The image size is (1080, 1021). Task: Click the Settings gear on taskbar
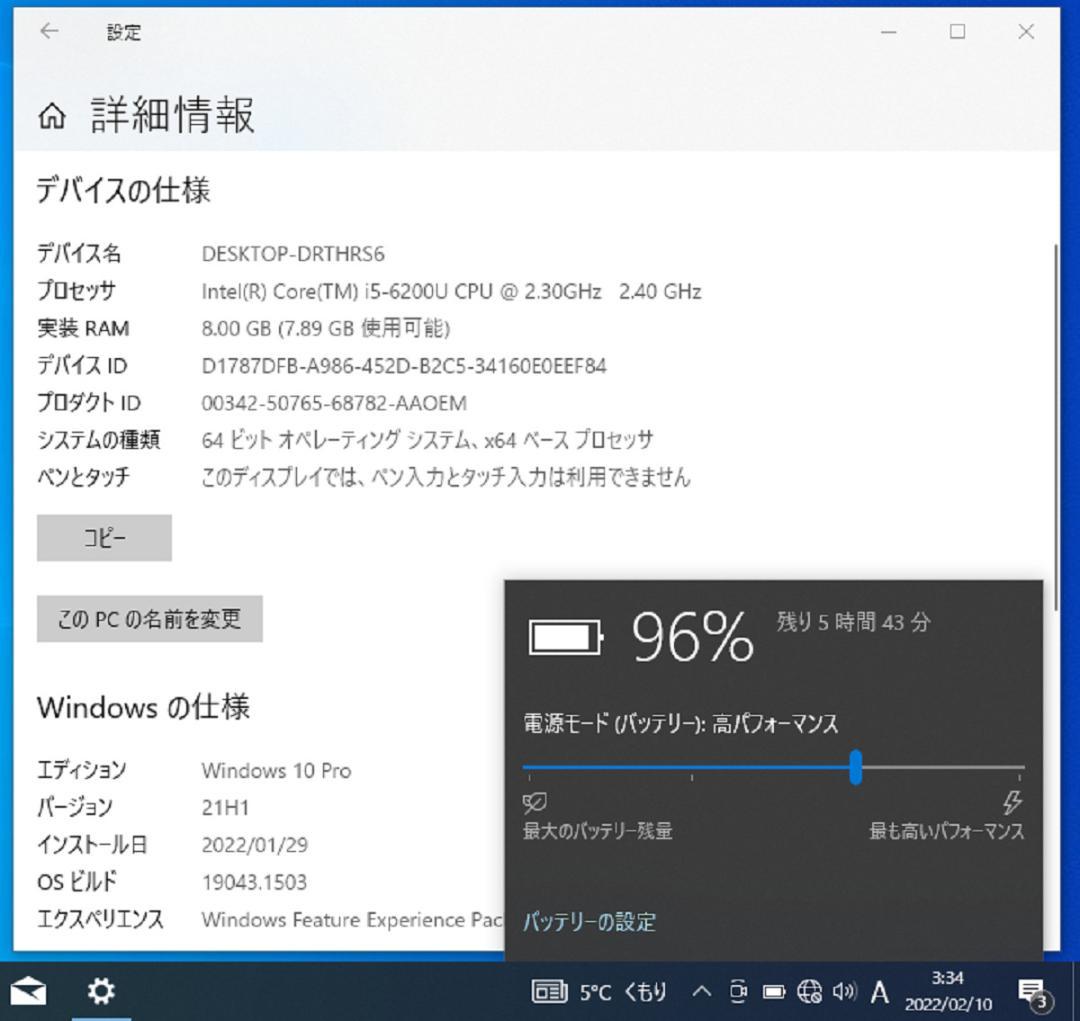101,991
